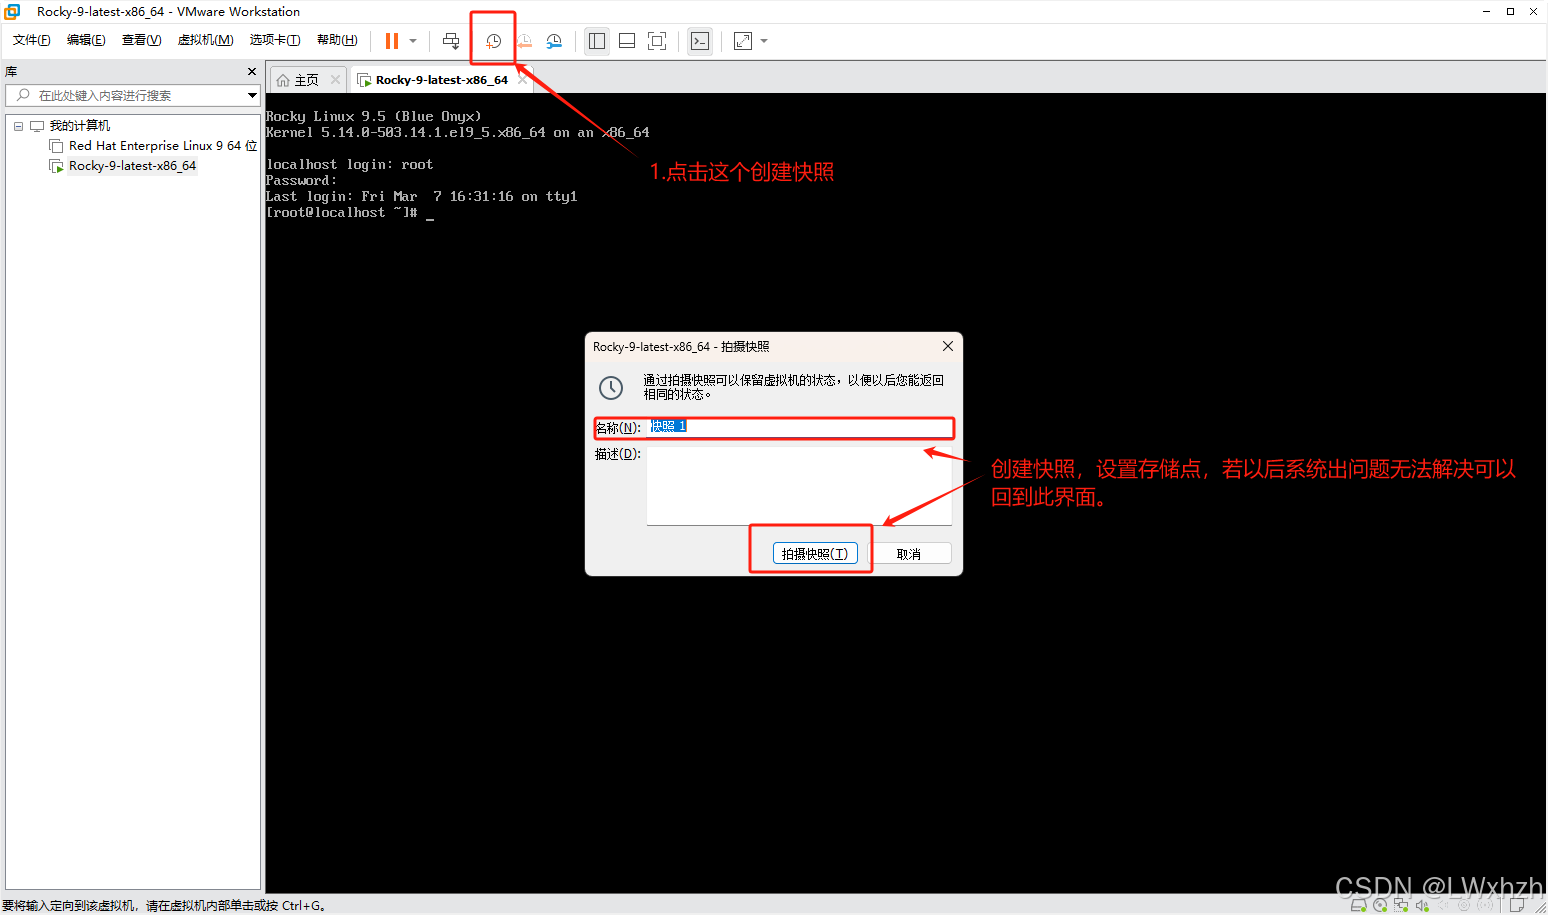This screenshot has width=1548, height=915.
Task: Click the take snapshot clock icon in the toolbar
Action: pyautogui.click(x=493, y=41)
